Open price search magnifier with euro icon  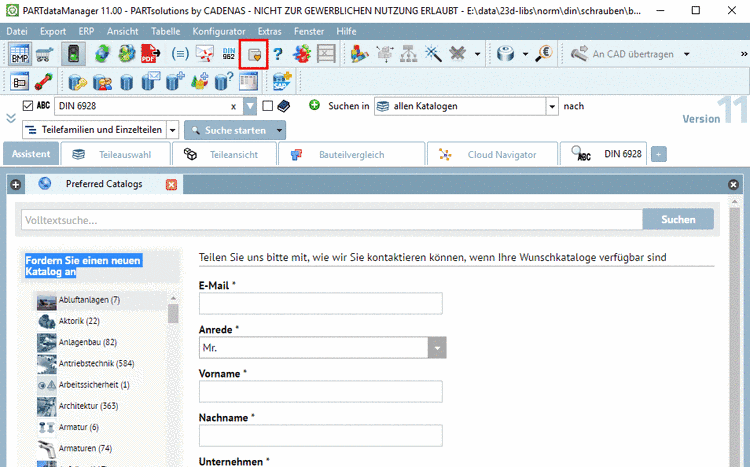[544, 54]
